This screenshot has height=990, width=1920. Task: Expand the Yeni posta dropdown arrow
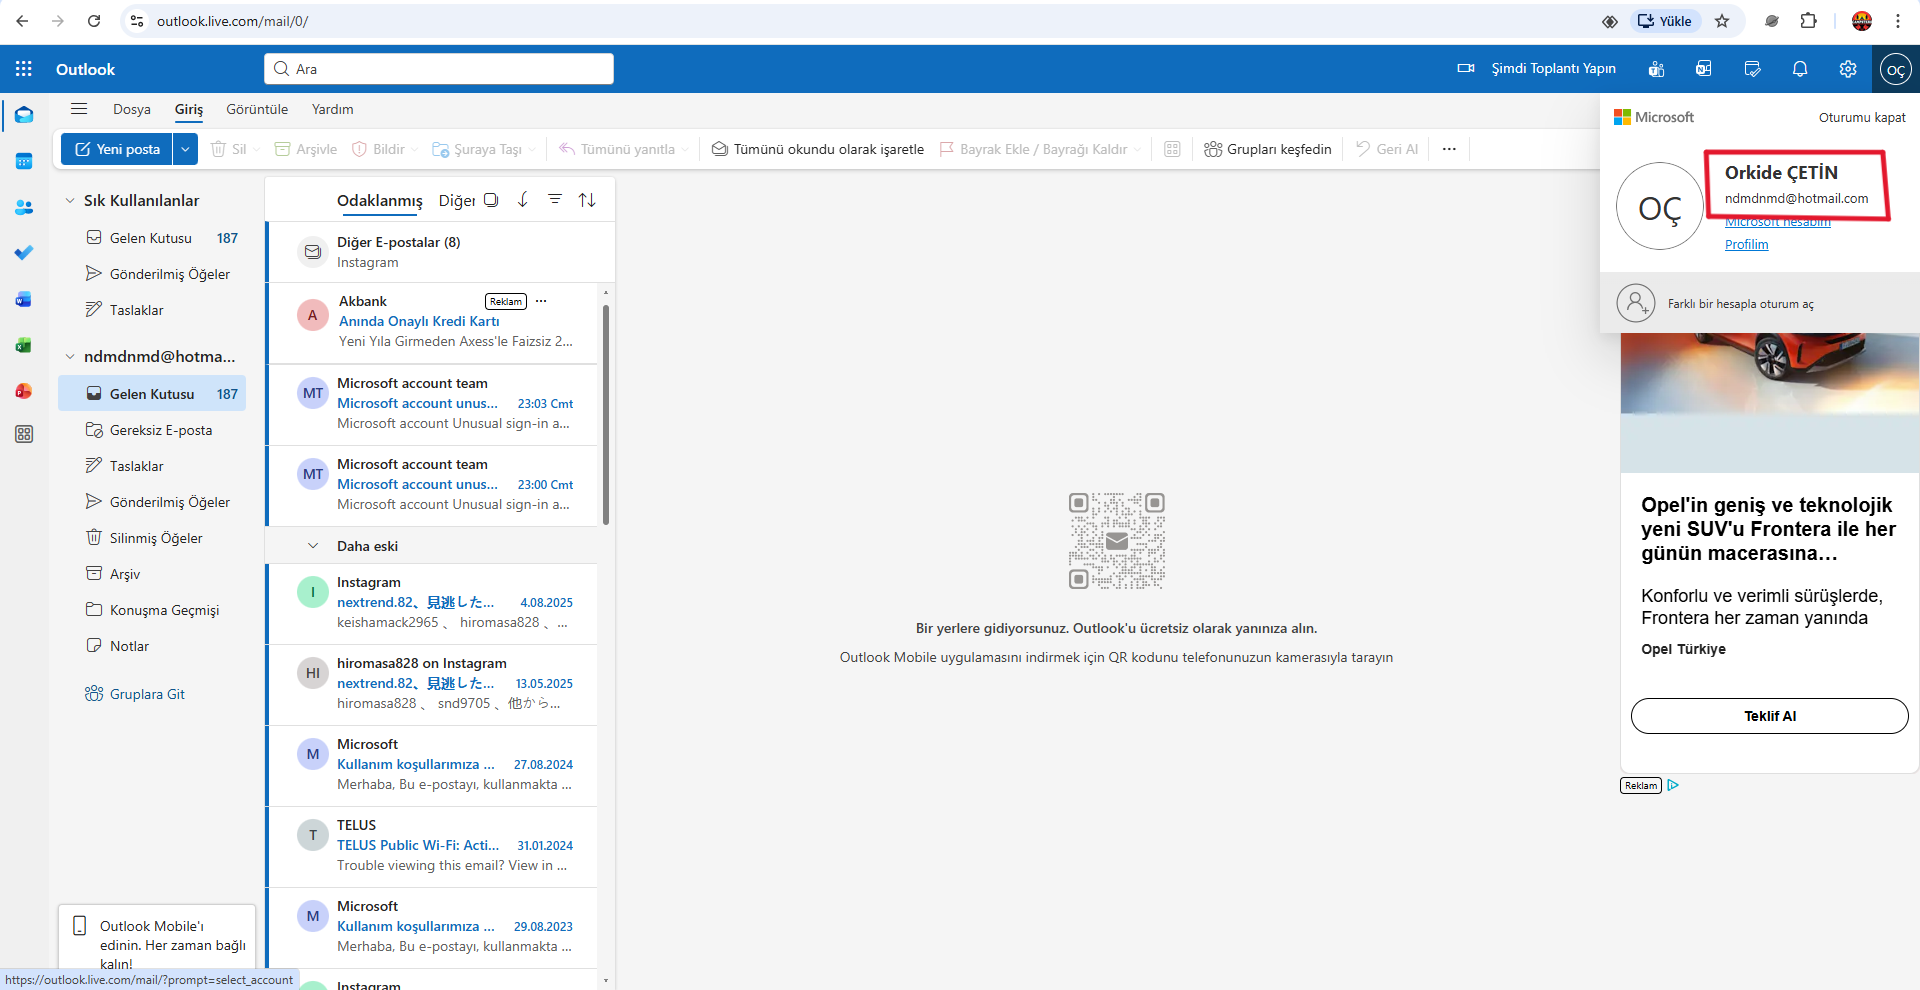pos(185,149)
